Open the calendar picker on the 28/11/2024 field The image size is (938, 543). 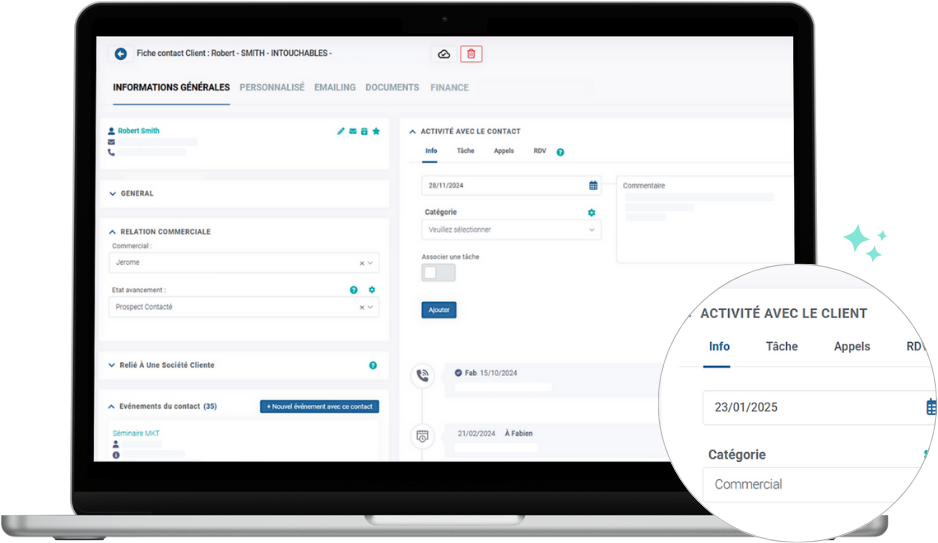tap(593, 186)
